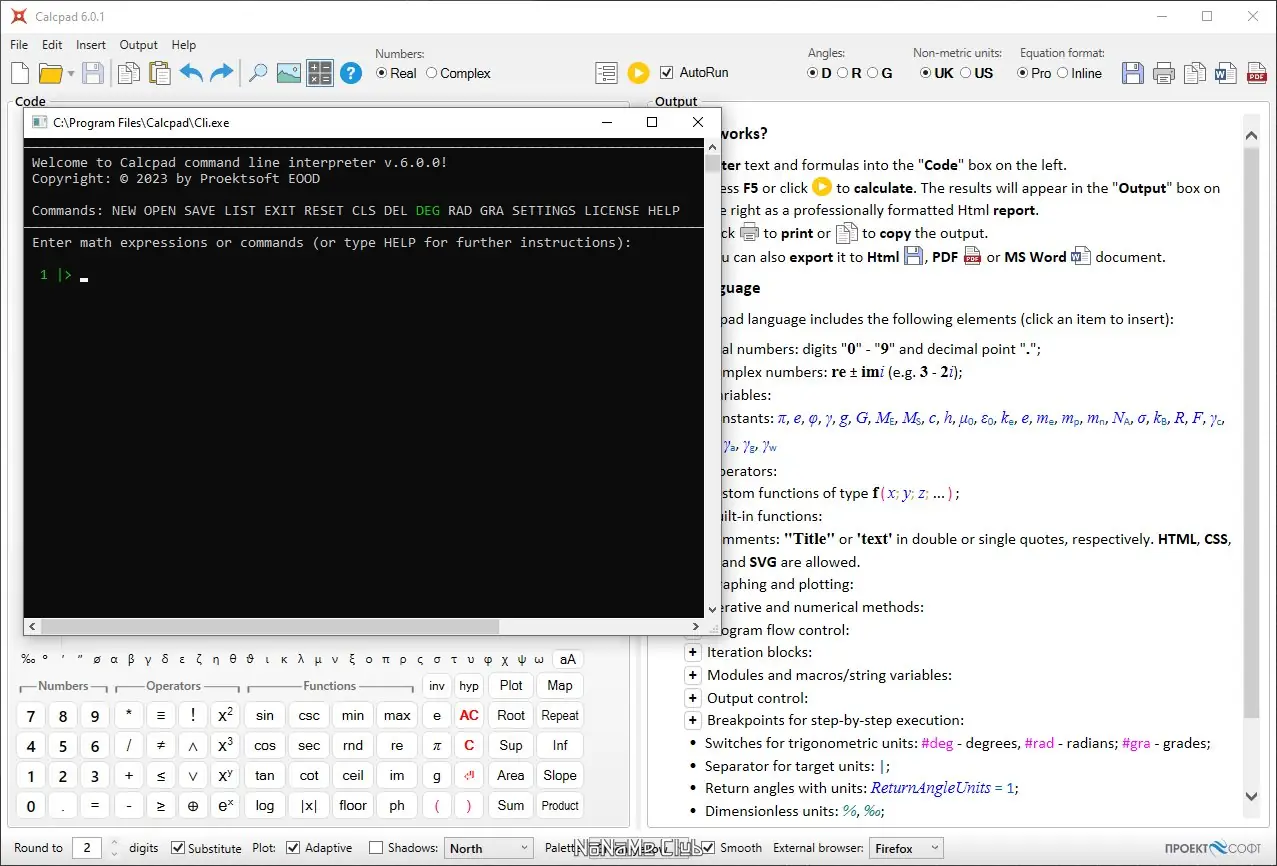Export output to PDF
Image resolution: width=1277 pixels, height=866 pixels.
1256,73
